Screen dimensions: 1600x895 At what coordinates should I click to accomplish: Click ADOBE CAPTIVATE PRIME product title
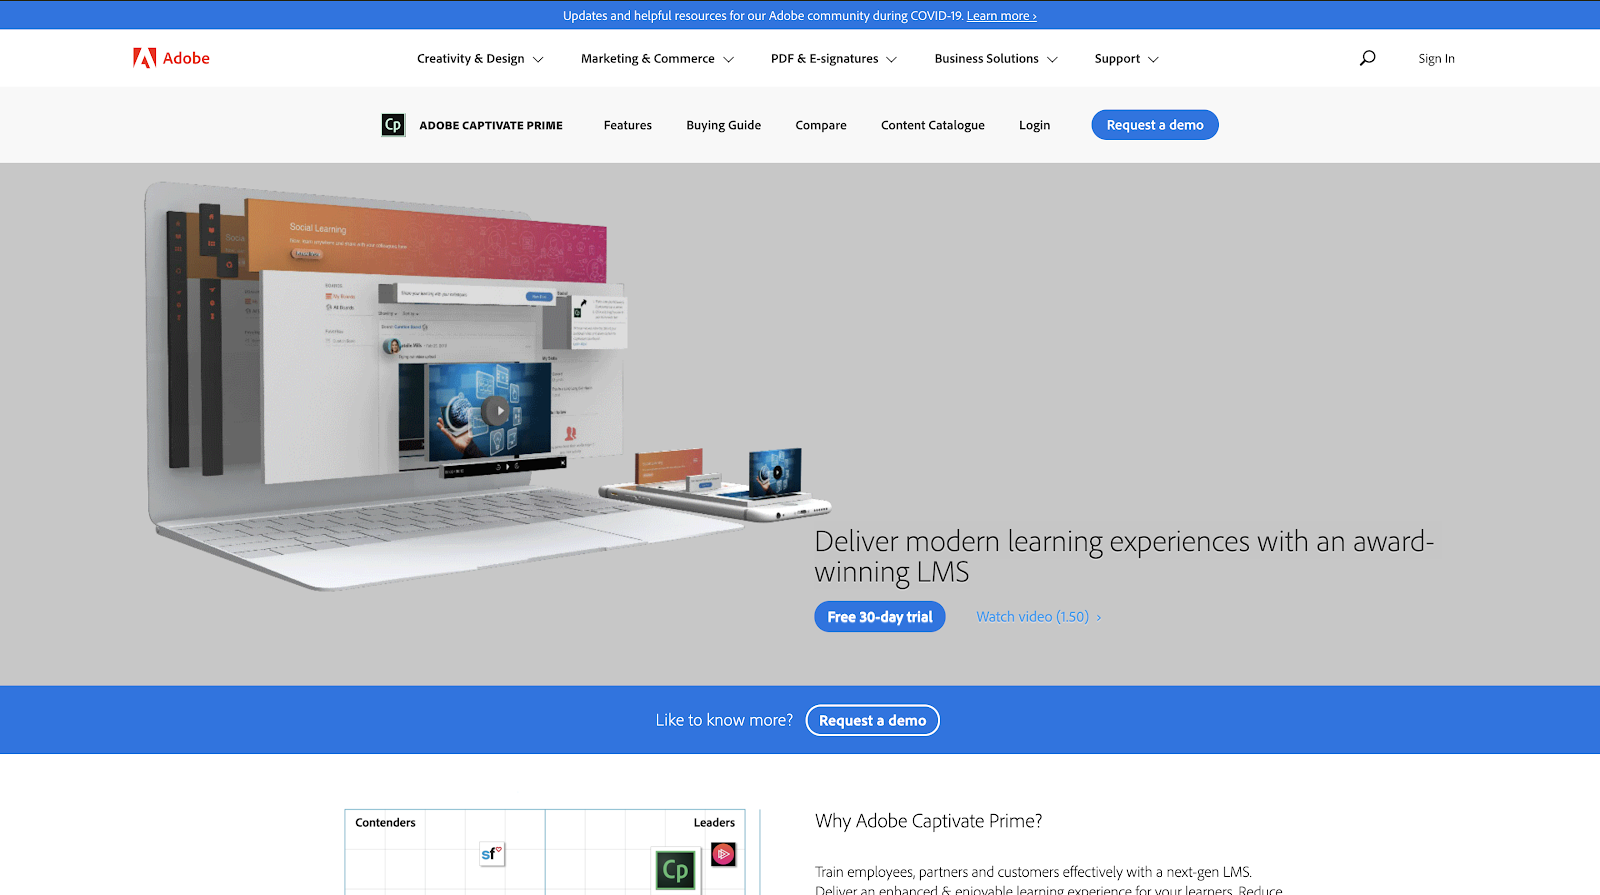491,125
